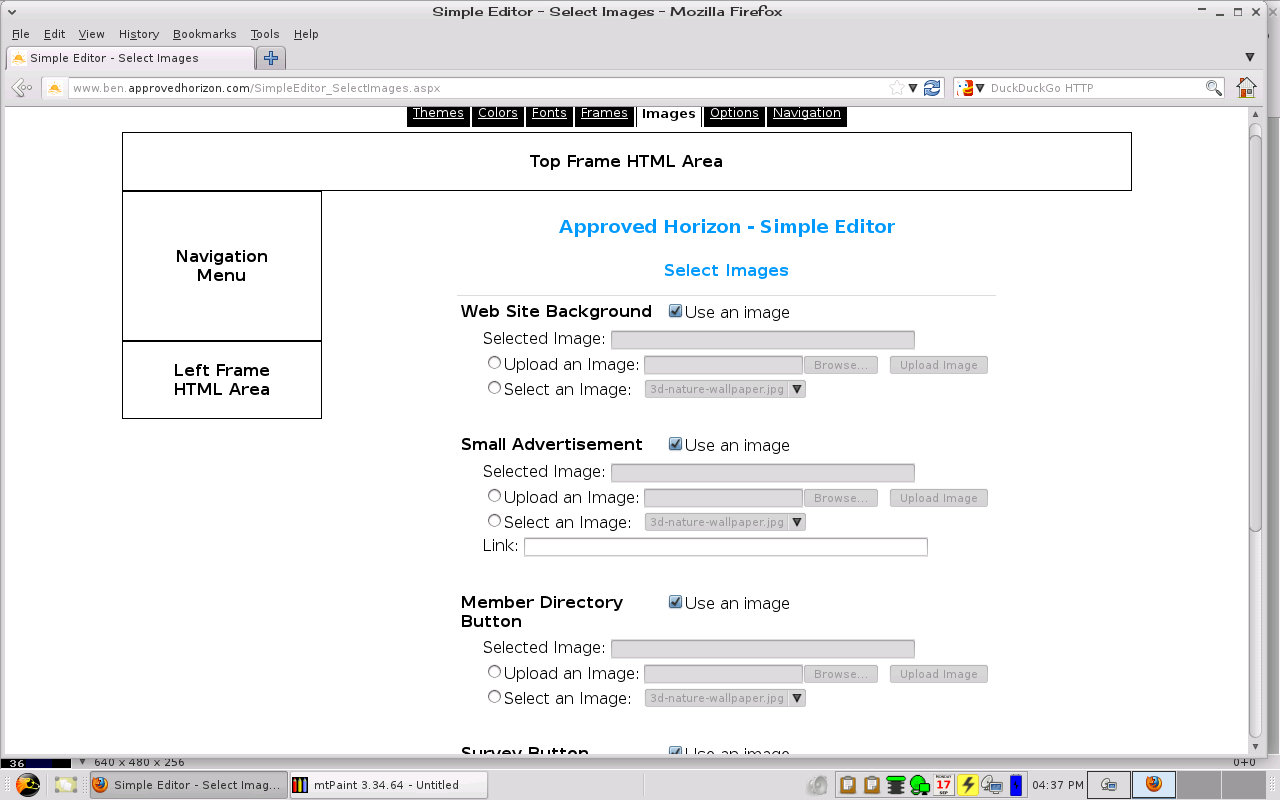Select 'Select an Image' radio under Member Directory Button
The image size is (1280, 800).
(x=494, y=697)
